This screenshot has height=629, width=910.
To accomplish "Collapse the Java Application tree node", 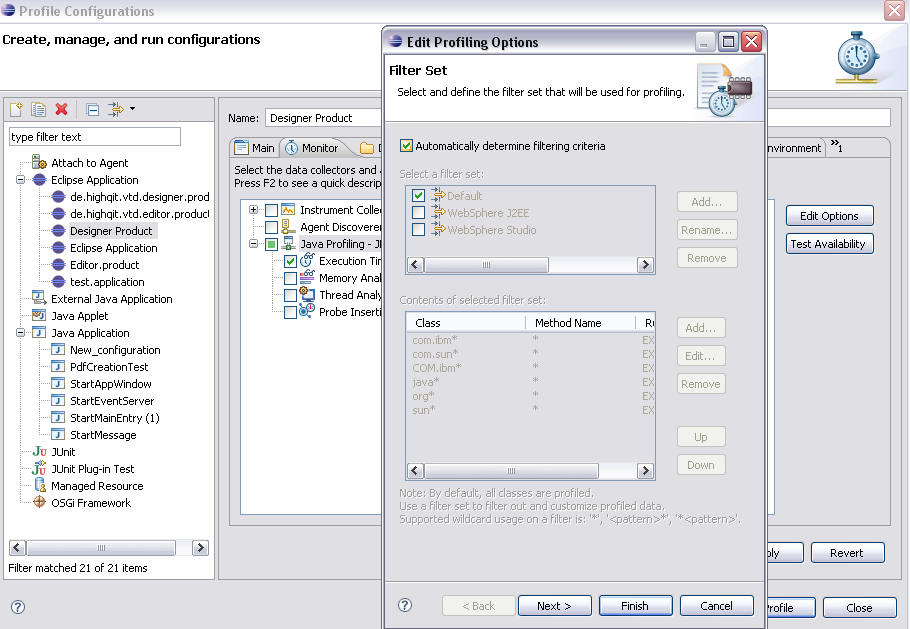I will click(20, 332).
